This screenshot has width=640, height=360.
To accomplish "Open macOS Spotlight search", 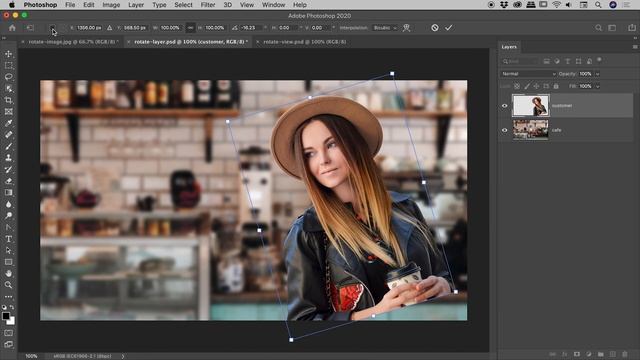I will coord(598,5).
